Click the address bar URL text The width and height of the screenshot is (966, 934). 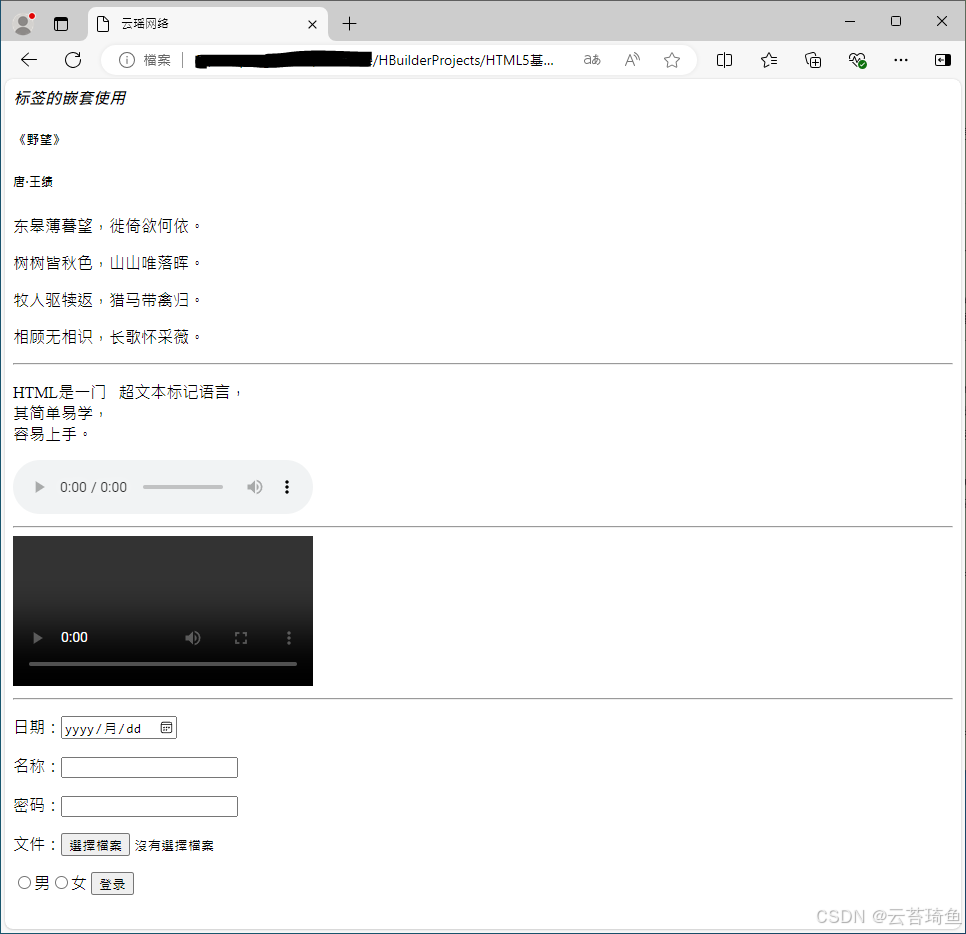[x=374, y=60]
